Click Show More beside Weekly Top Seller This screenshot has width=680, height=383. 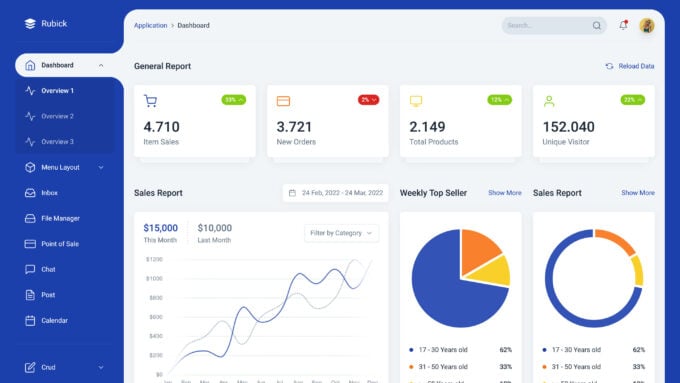505,193
